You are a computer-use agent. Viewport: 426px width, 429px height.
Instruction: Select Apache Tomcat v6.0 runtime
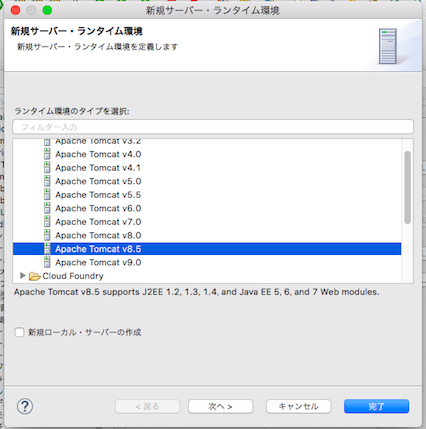[98, 208]
